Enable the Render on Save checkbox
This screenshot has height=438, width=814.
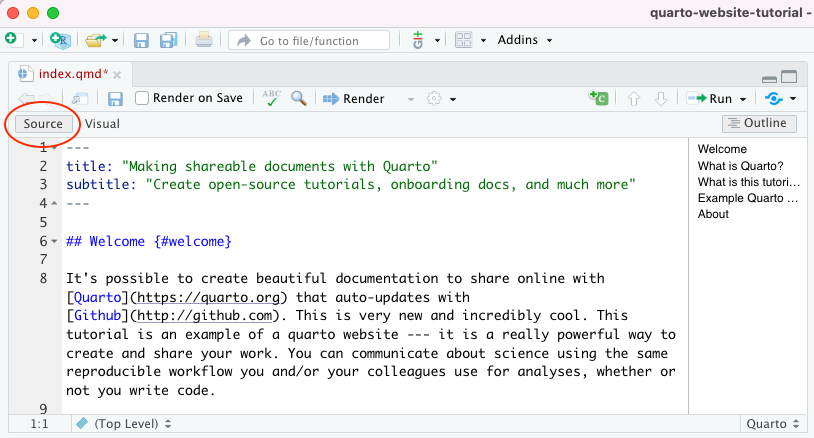coord(143,98)
